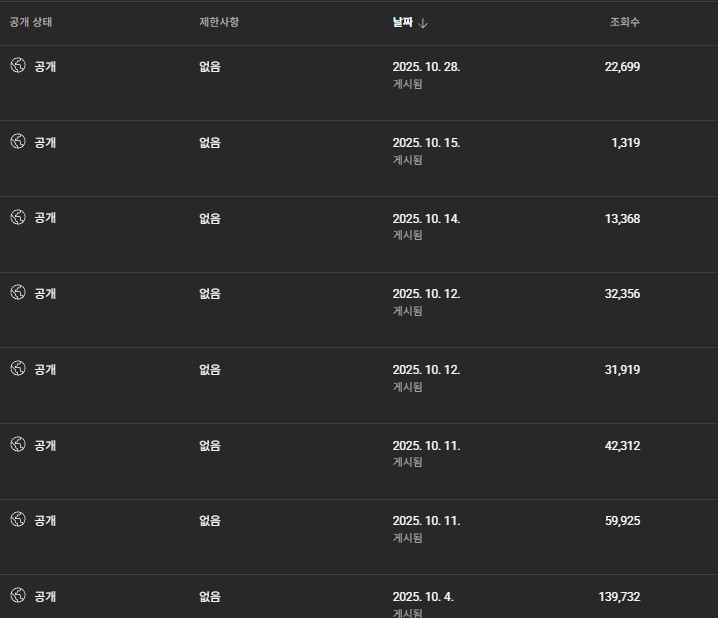
Task: Click 공개 label in 2025. 10. 14. row
Action: point(45,218)
